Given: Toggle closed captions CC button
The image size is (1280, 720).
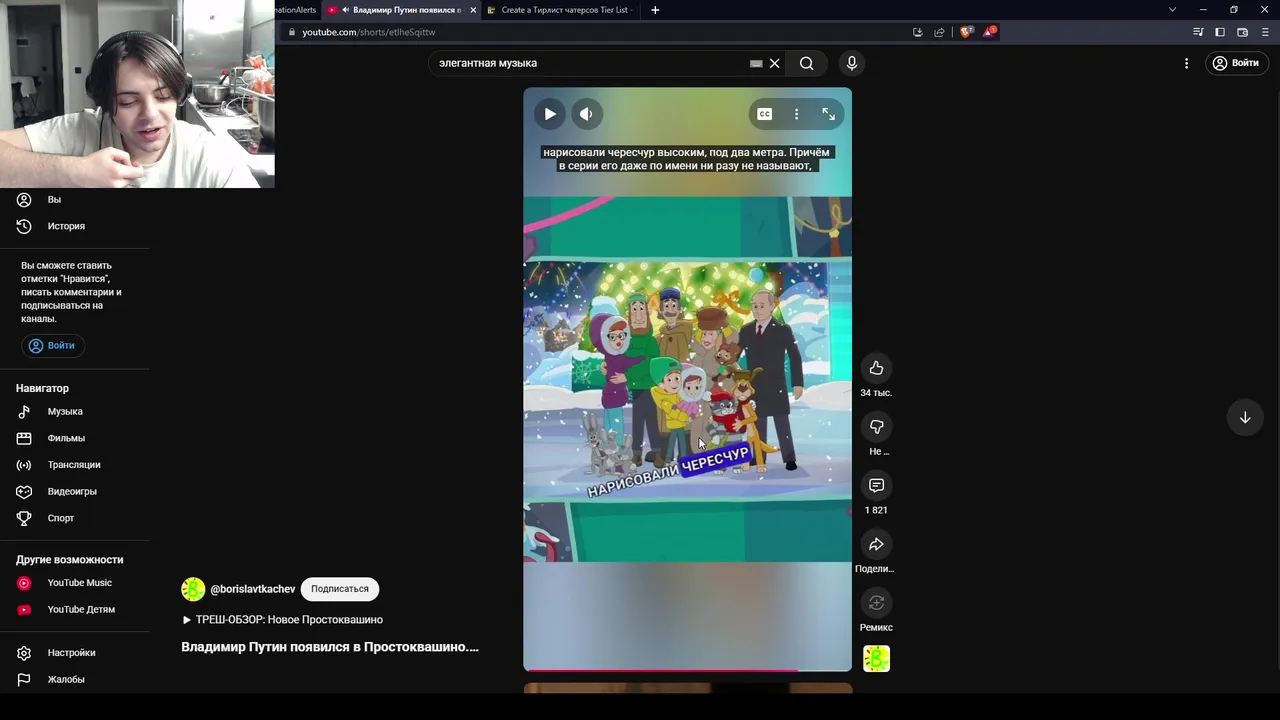Looking at the screenshot, I should coord(765,114).
